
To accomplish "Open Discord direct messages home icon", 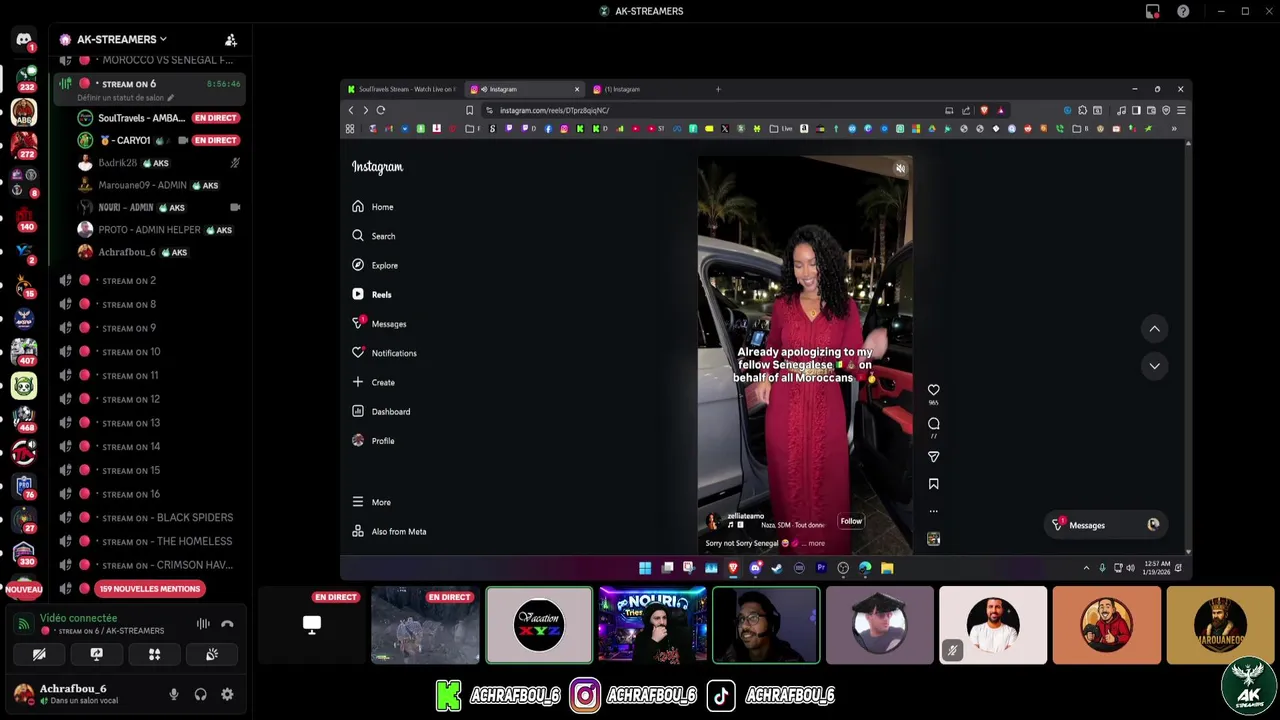I will pos(24,39).
